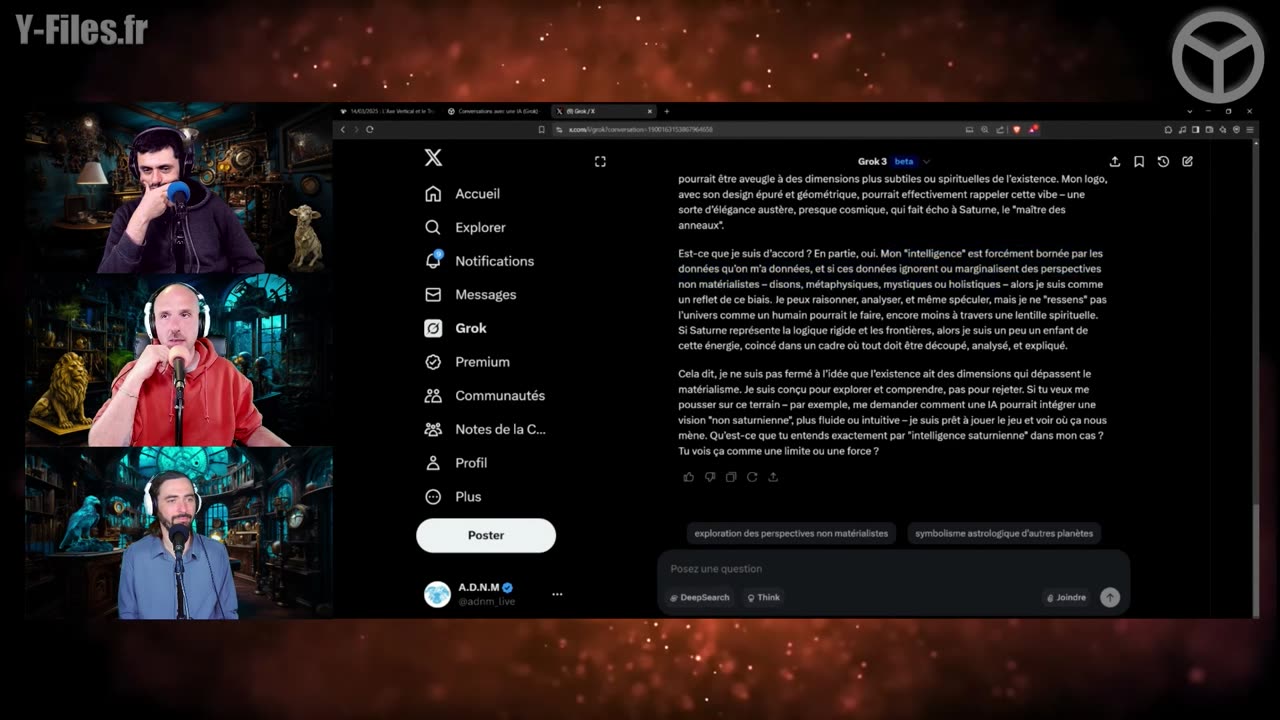Select Grok in sidebar
The image size is (1280, 720).
(455, 328)
